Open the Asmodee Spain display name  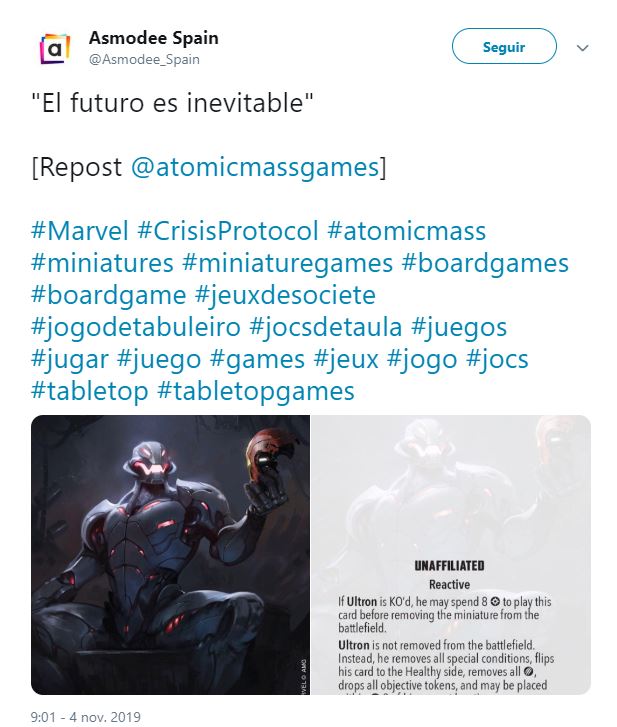(153, 38)
